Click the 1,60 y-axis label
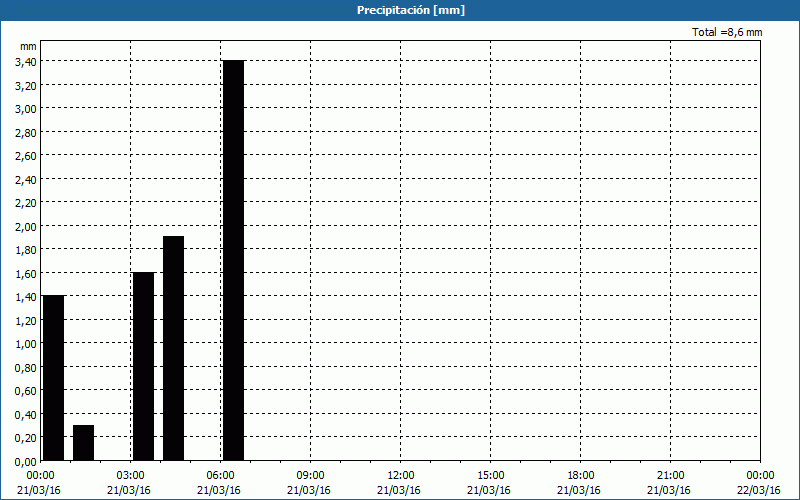 [x=26, y=273]
